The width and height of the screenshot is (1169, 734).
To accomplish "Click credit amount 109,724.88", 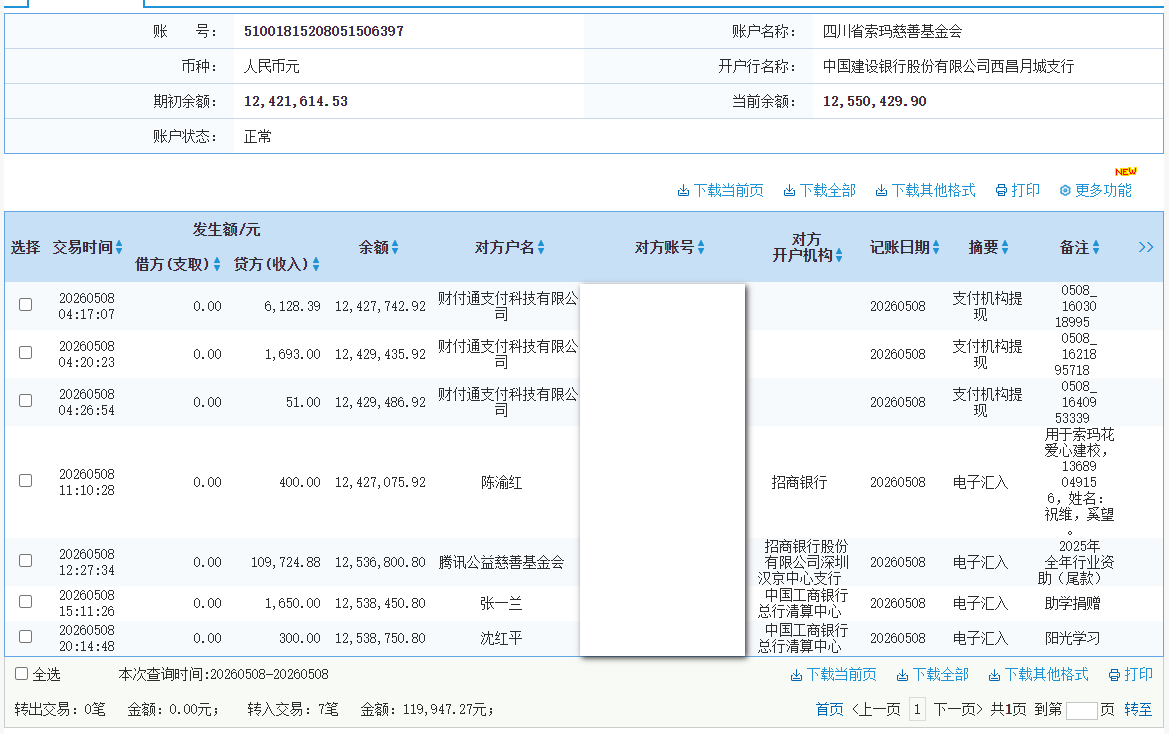I will tap(286, 562).
